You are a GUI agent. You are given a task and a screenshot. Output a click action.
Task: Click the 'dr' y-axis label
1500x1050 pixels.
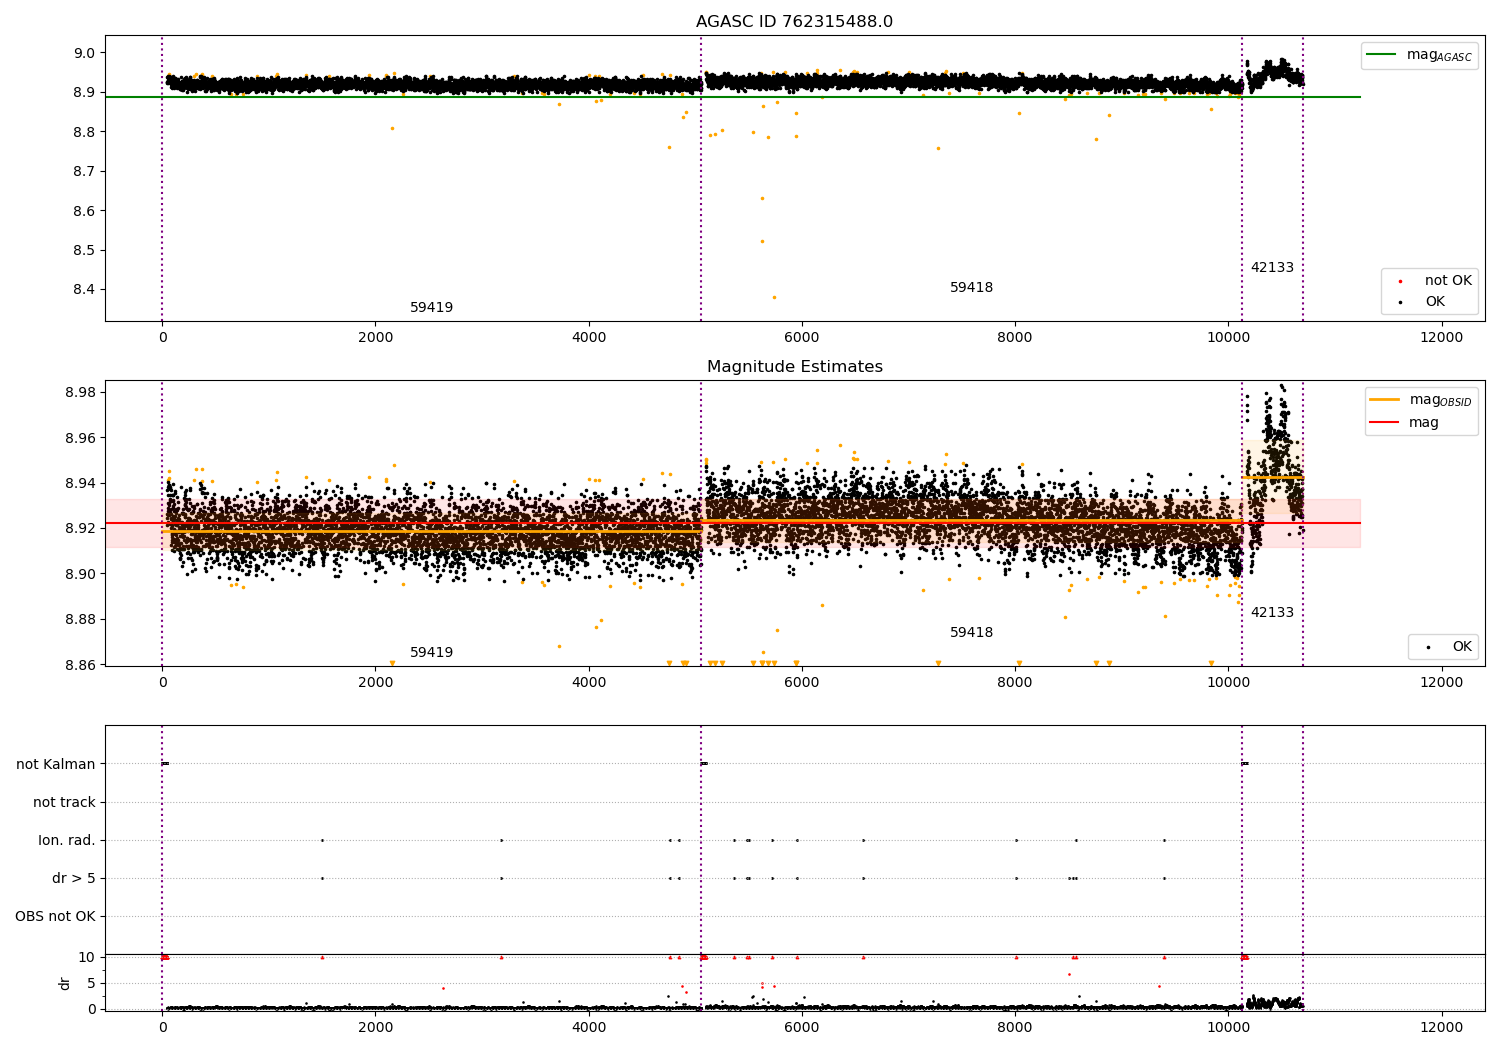65,983
